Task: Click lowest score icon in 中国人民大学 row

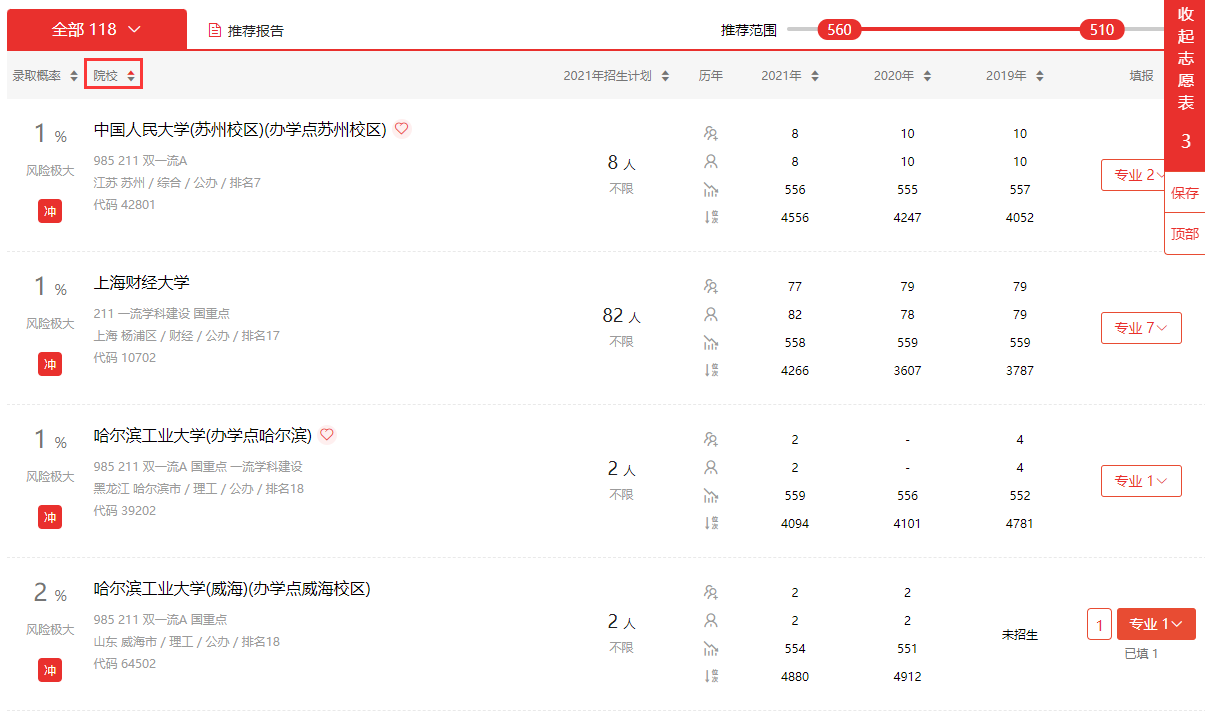Action: 711,189
